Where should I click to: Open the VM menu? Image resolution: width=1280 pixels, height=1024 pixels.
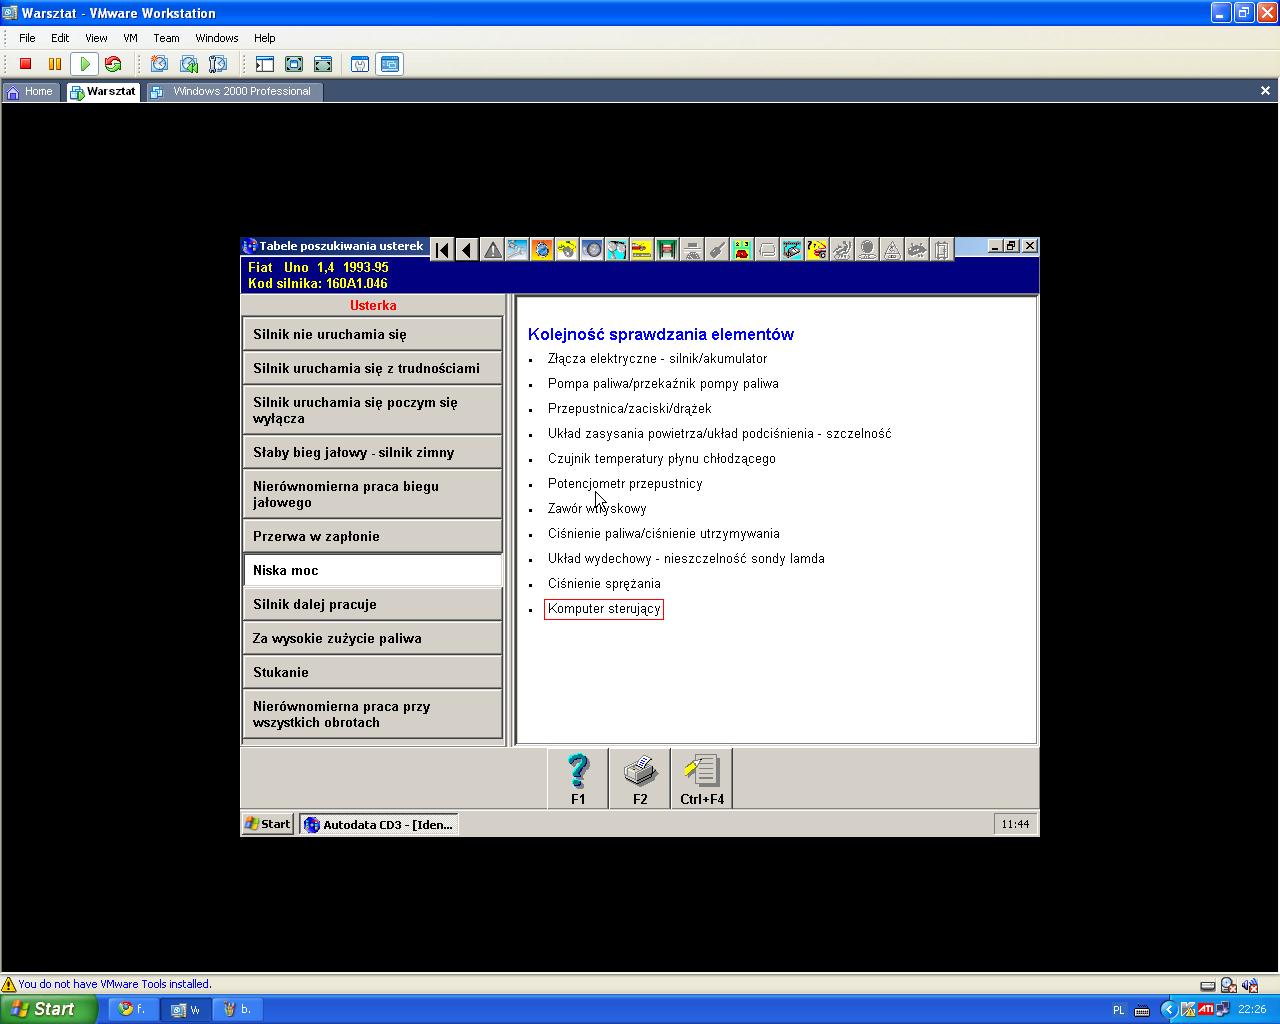(x=130, y=38)
